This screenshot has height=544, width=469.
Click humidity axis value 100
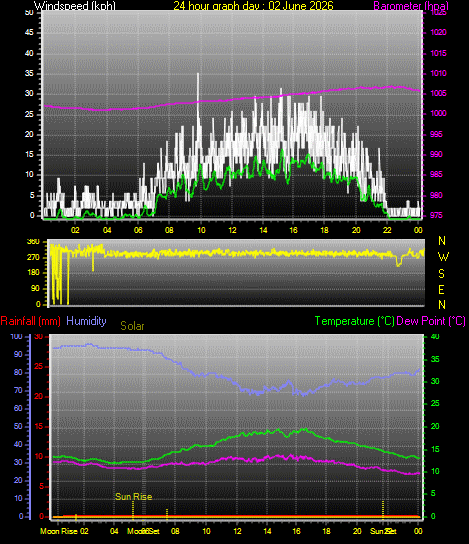point(16,337)
